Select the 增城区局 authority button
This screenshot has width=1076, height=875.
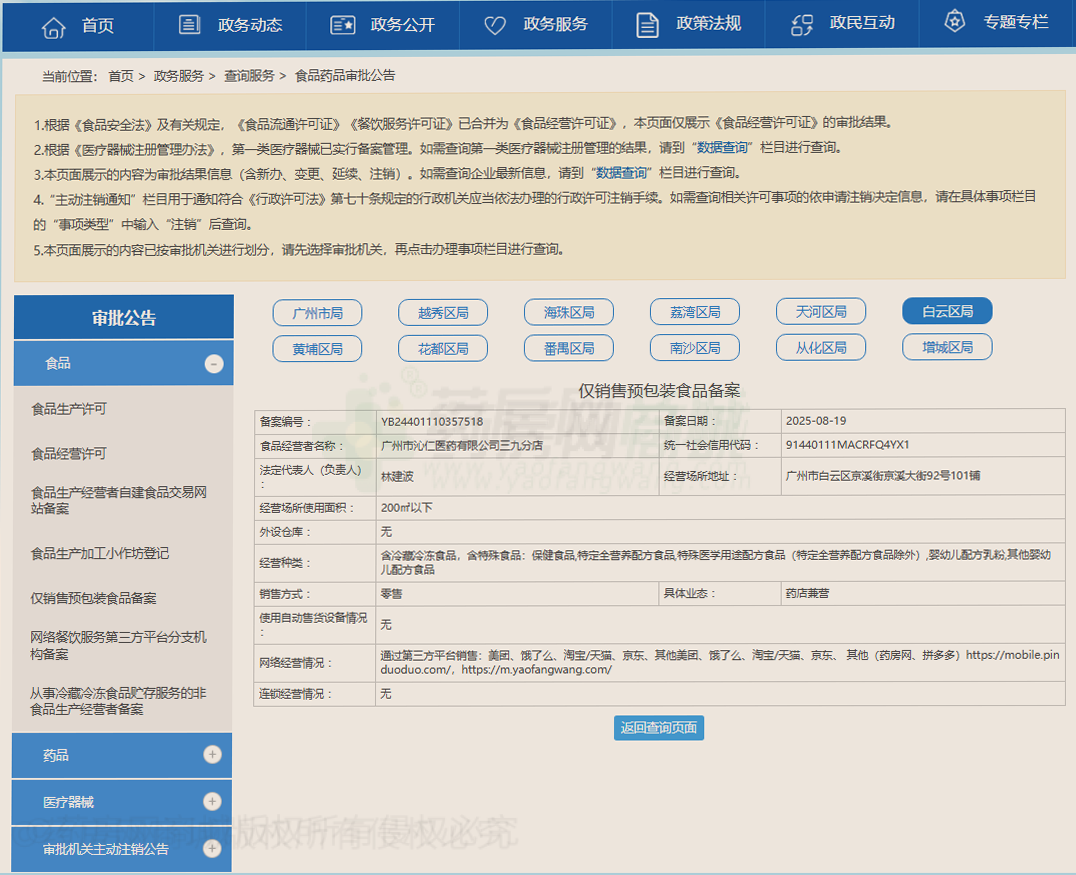pos(947,348)
